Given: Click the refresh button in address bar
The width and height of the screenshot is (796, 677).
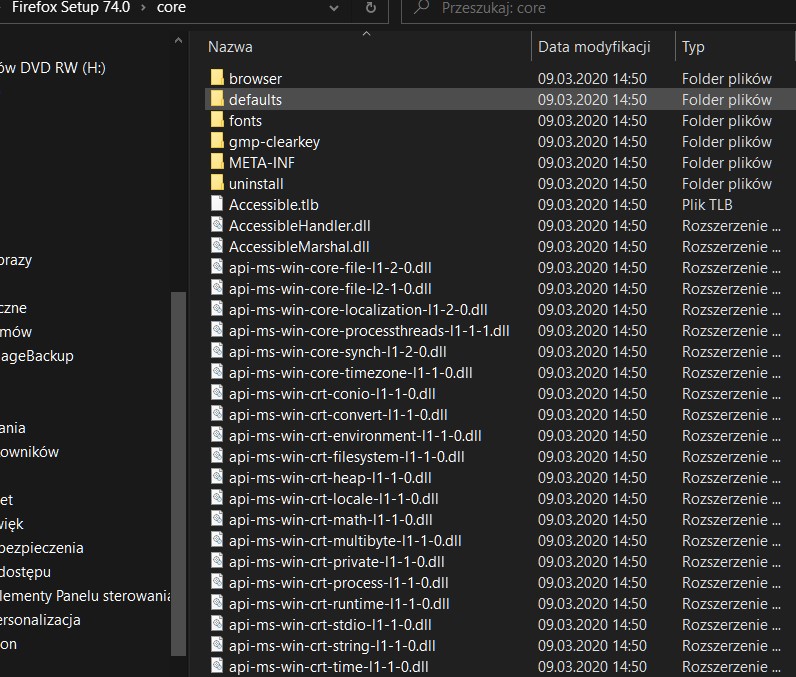Looking at the screenshot, I should click(x=371, y=8).
